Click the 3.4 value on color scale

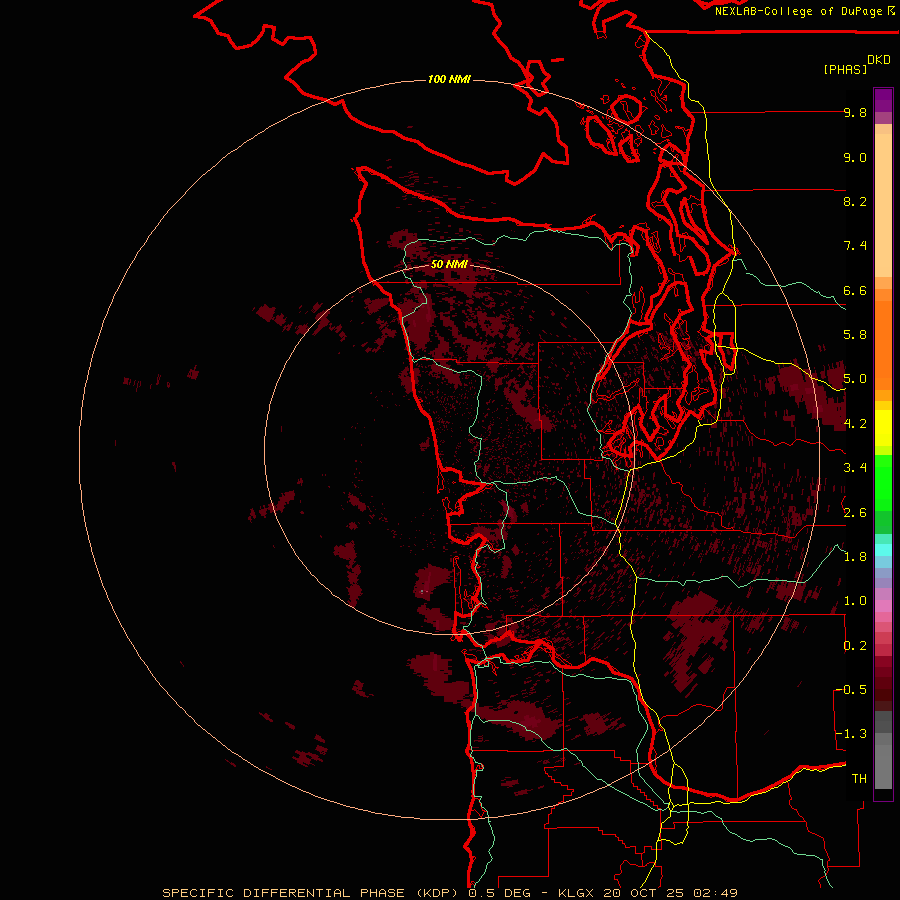855,468
